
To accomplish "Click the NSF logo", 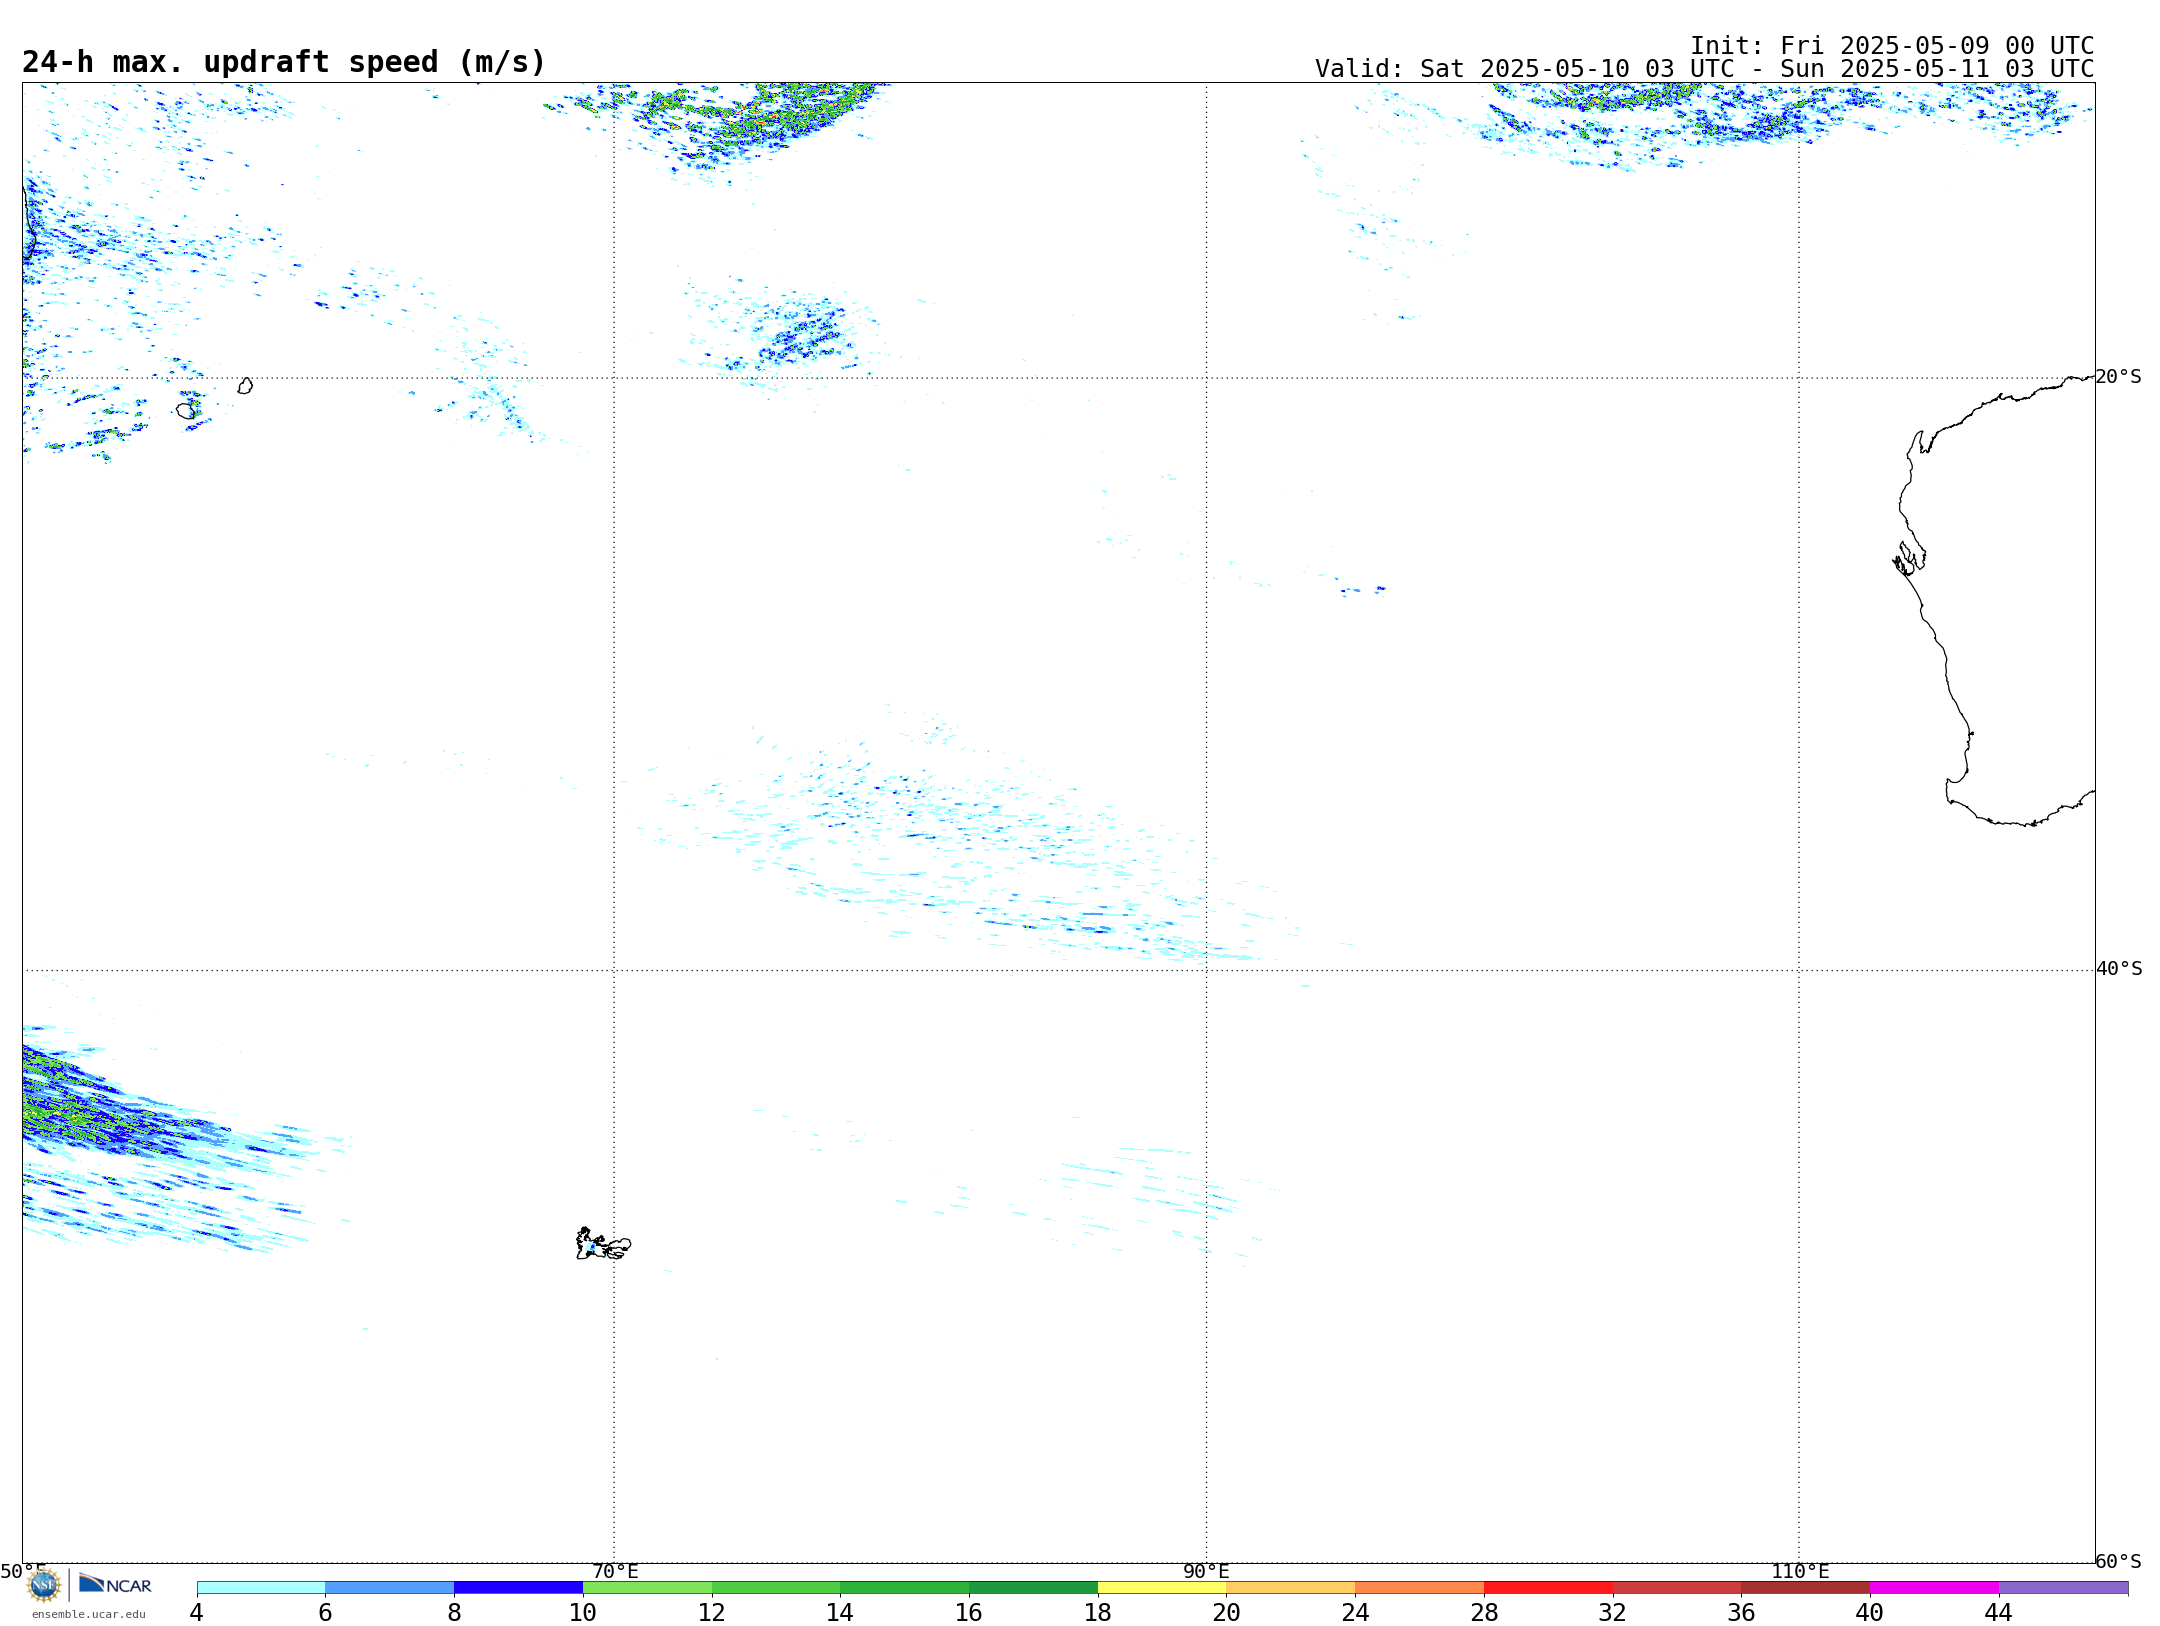I will coord(44,1585).
